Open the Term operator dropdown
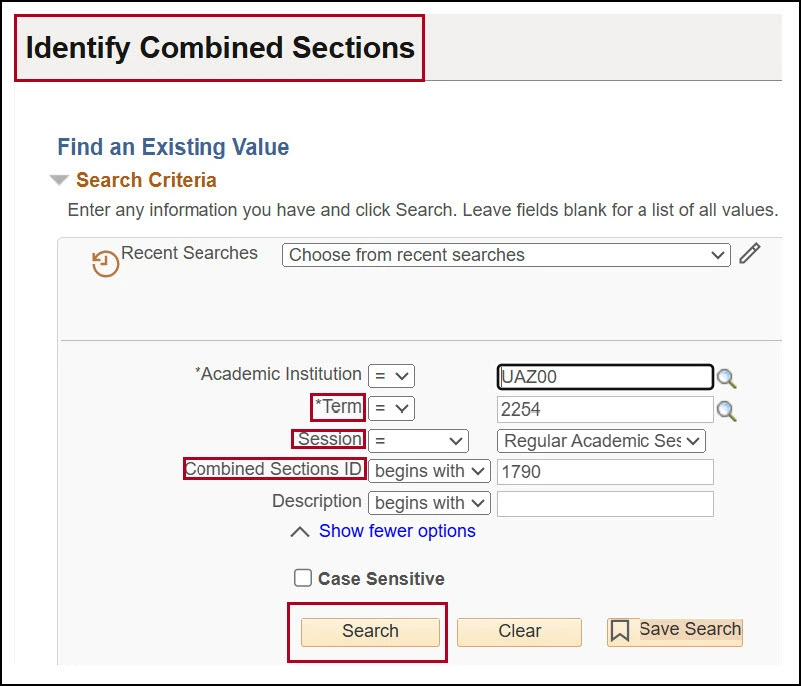 [x=391, y=409]
